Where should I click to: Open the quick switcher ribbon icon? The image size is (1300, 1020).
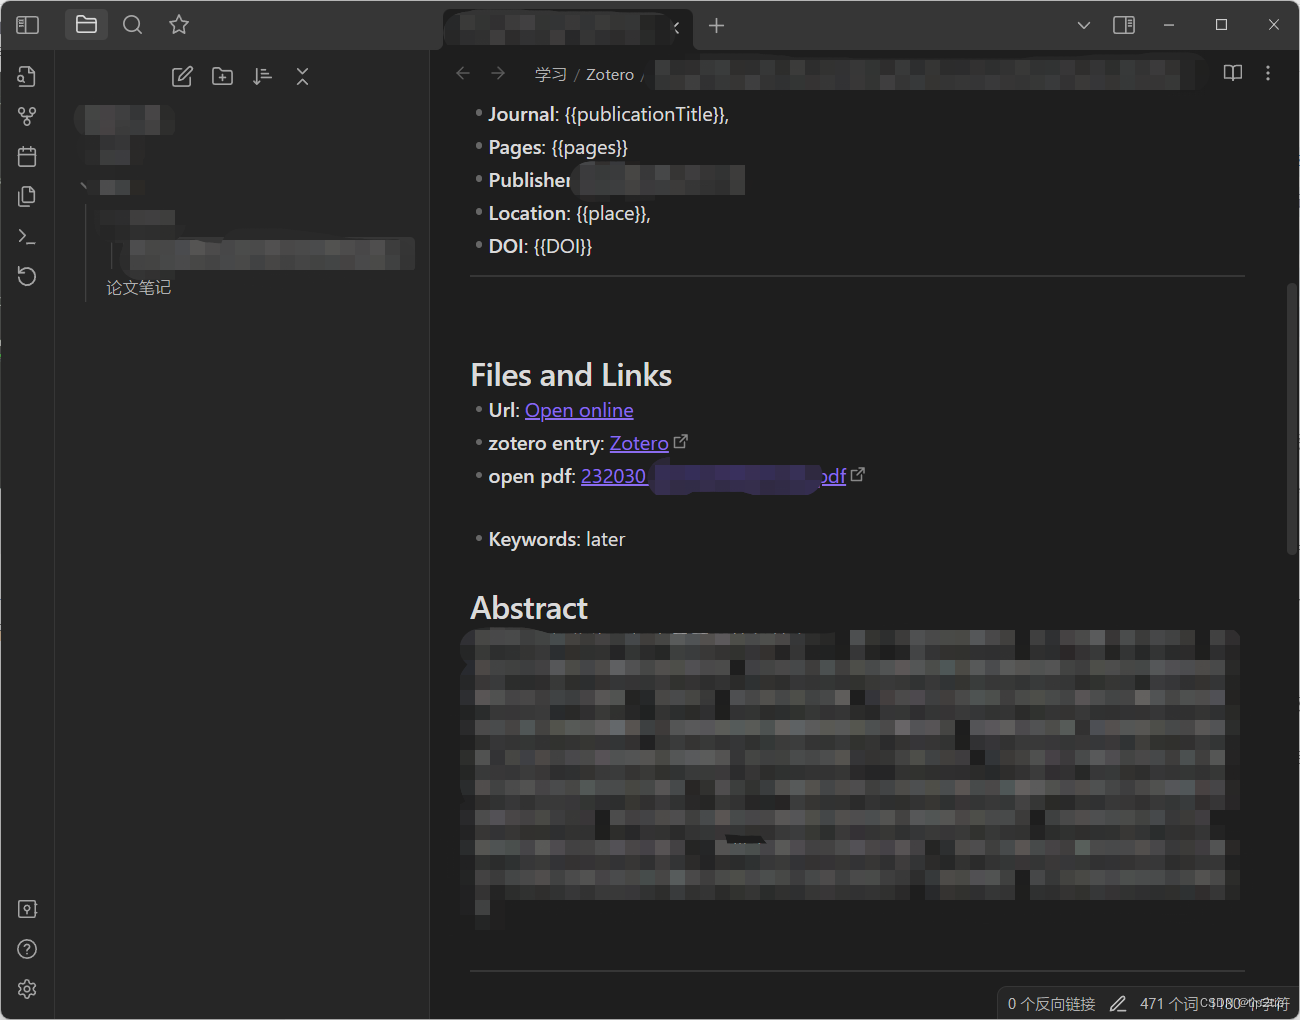click(27, 77)
